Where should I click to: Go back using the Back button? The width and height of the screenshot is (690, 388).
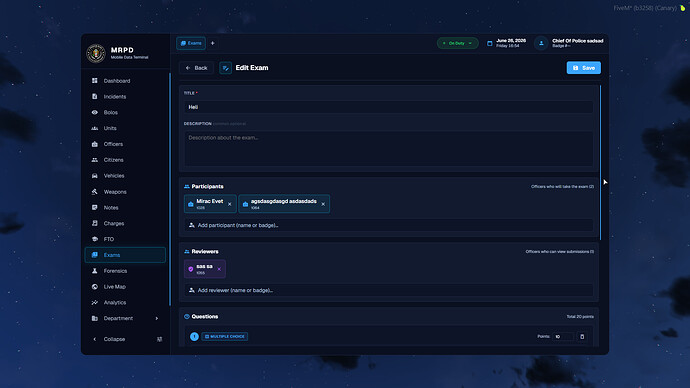tap(196, 68)
